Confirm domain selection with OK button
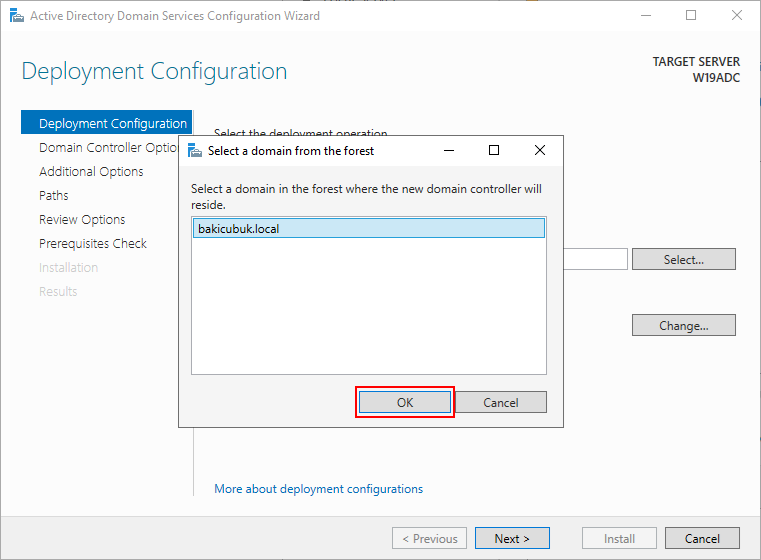The width and height of the screenshot is (761, 560). (405, 402)
